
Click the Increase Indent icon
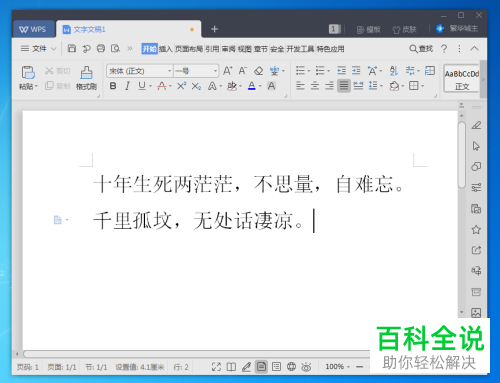[356, 70]
